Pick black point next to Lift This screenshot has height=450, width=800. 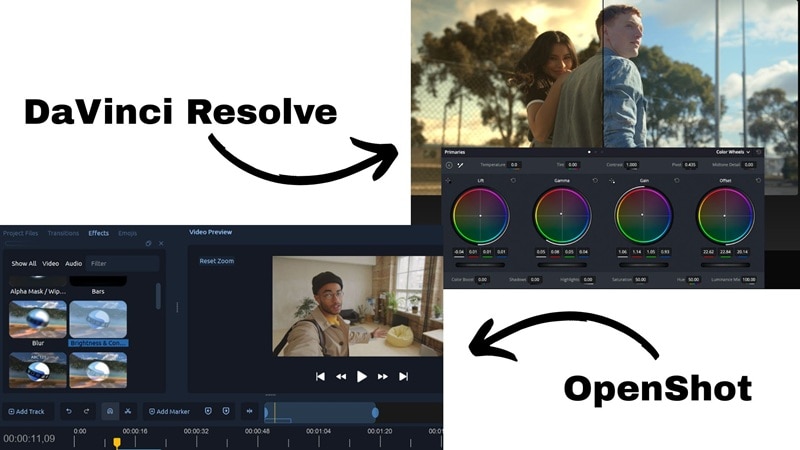(448, 181)
